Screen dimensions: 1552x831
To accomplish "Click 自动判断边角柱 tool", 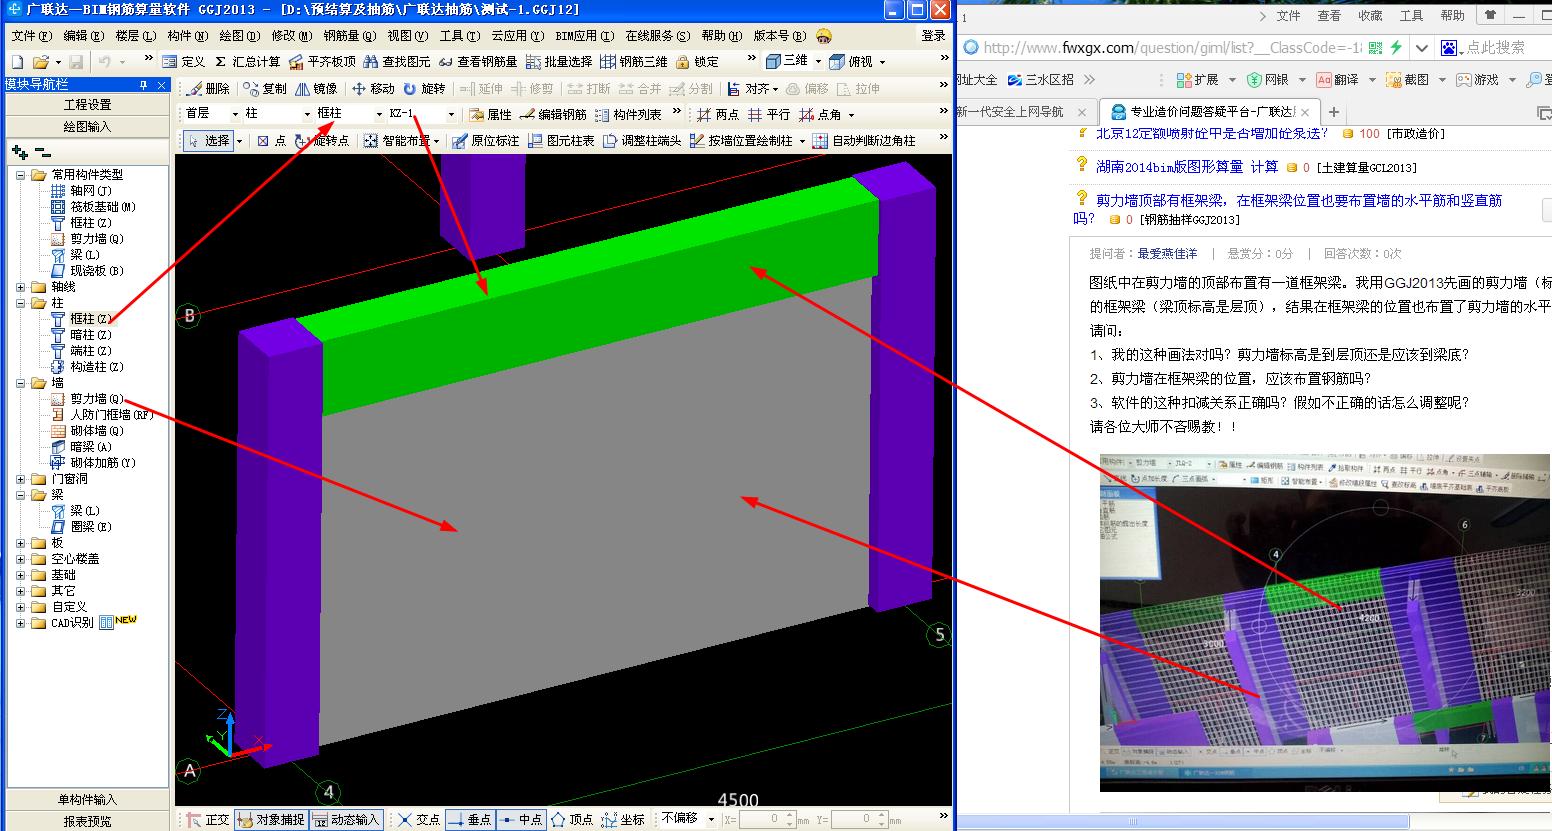I will pos(866,141).
